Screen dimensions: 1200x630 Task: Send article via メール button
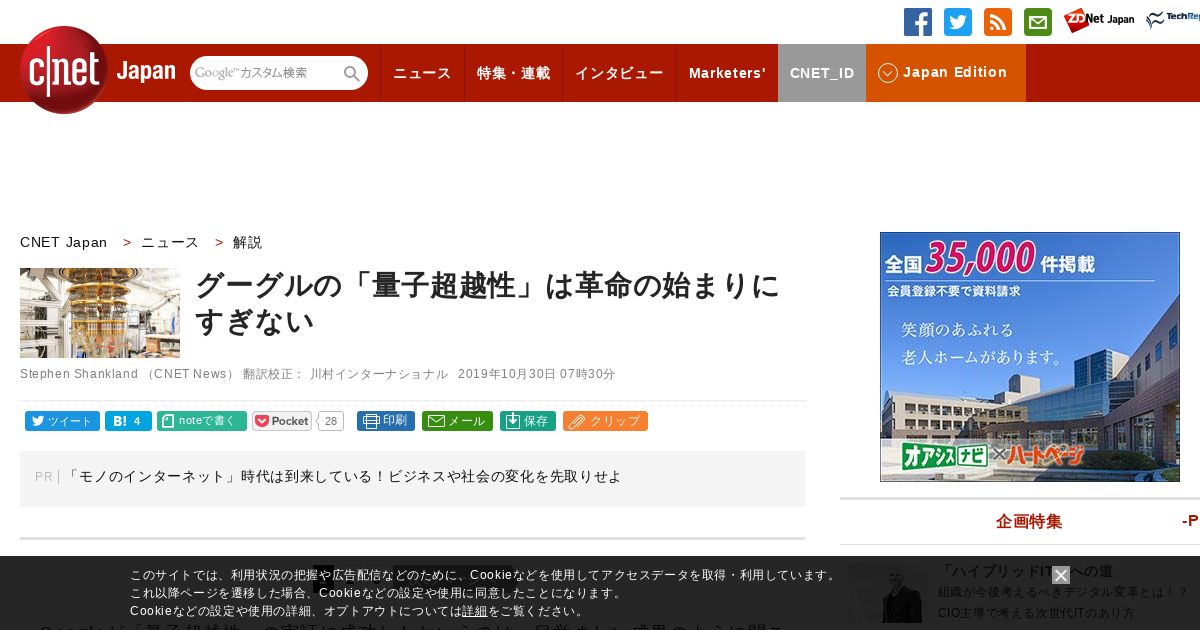(x=457, y=421)
